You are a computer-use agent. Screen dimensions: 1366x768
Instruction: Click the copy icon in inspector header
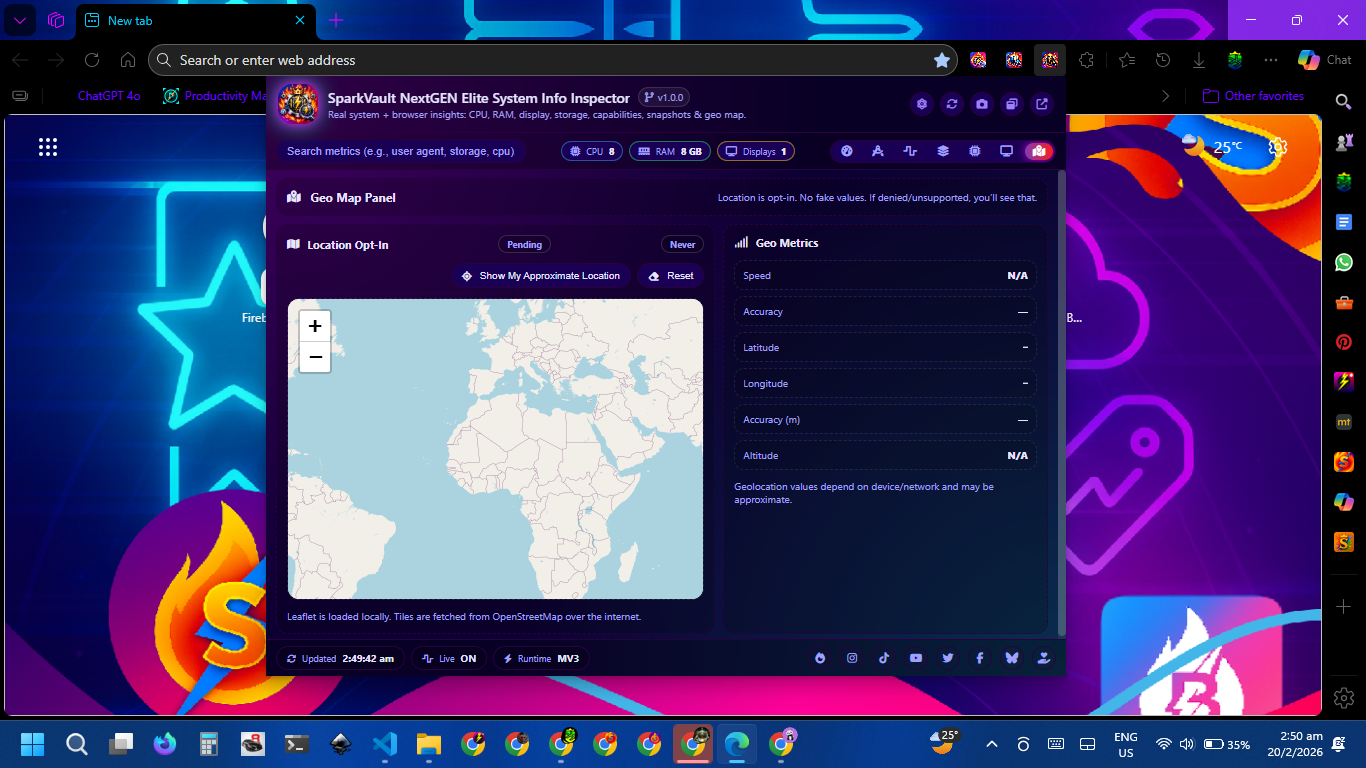click(1012, 104)
